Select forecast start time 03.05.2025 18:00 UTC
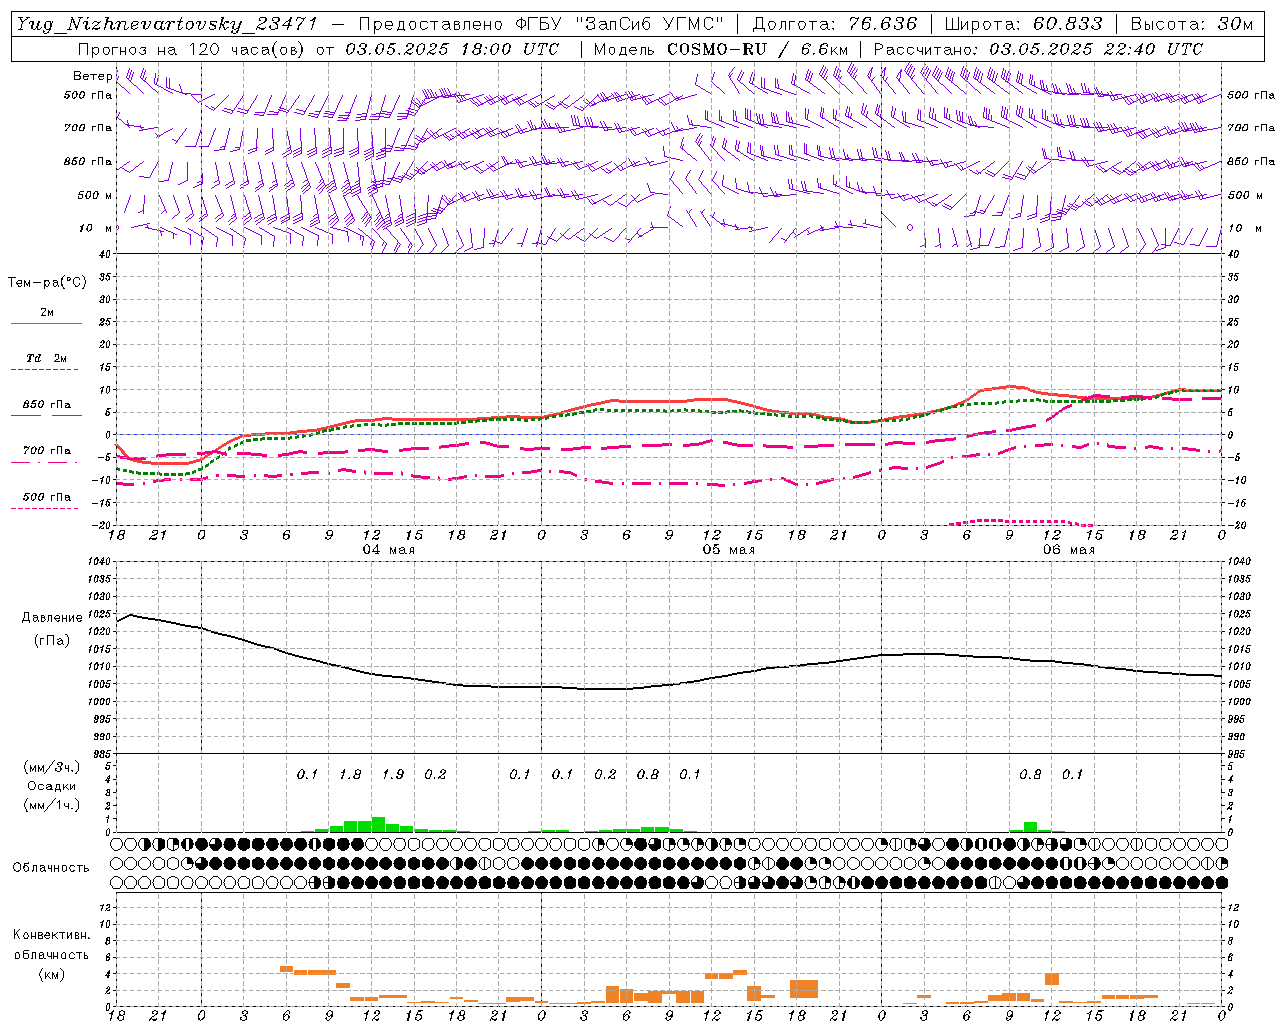Image resolution: width=1280 pixels, height=1024 pixels. (x=452, y=49)
